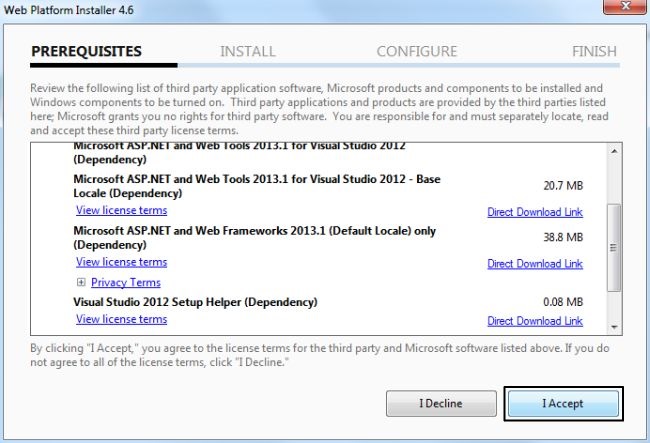View license terms for Visual Studio 2012 Setup Helper
Image resolution: width=650 pixels, height=443 pixels.
click(121, 319)
